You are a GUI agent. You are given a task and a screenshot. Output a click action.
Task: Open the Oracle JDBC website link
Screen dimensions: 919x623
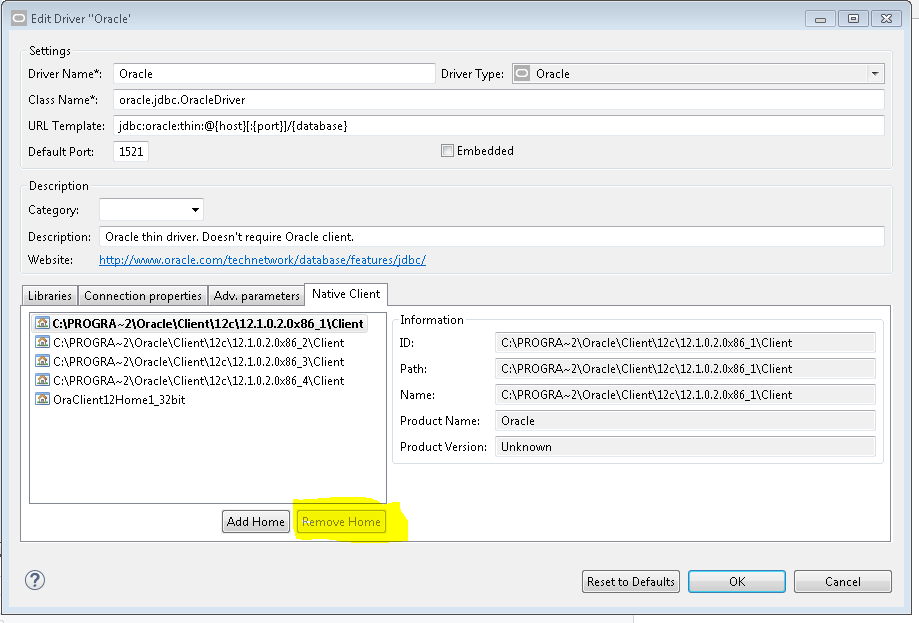coord(262,260)
